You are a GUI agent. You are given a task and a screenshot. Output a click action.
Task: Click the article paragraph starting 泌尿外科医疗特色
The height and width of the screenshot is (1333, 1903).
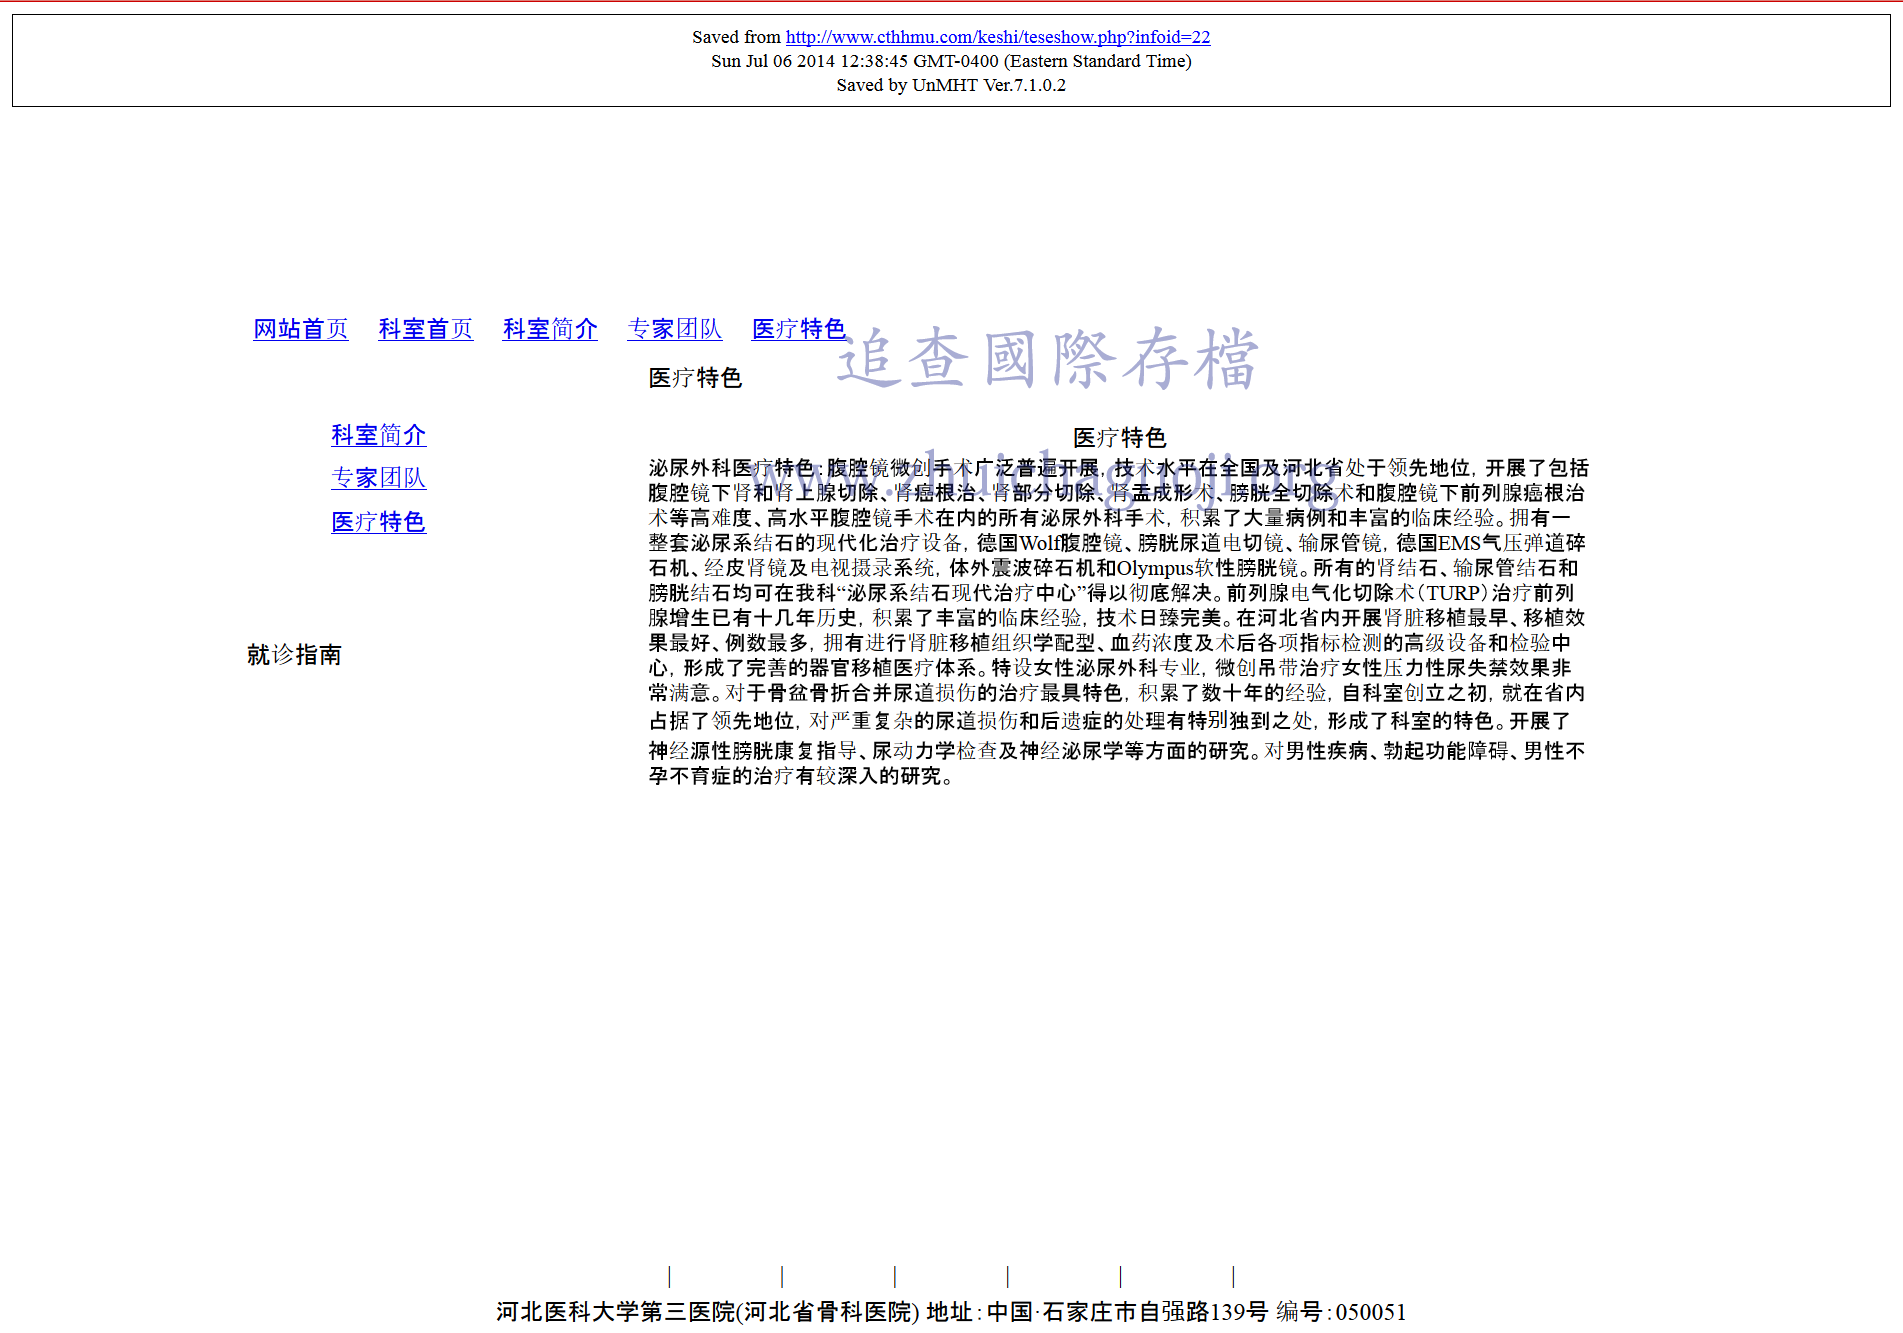click(1118, 622)
